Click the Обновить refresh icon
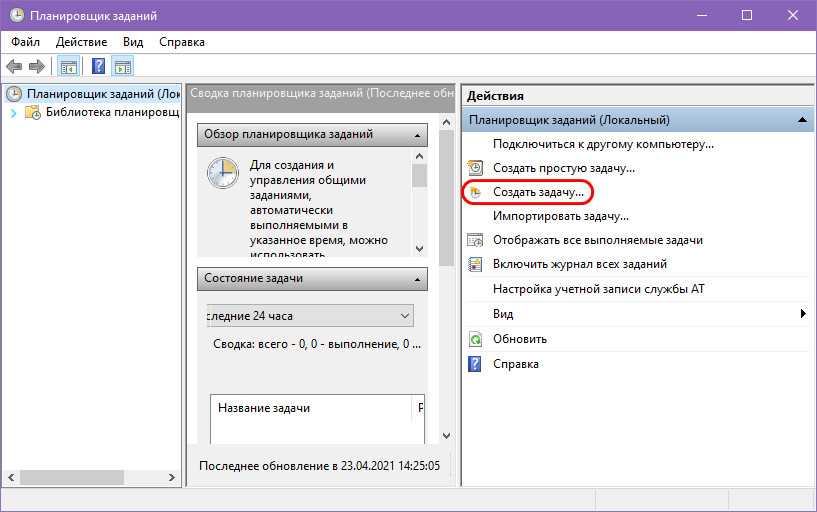Viewport: 817px width, 512px height. [x=476, y=339]
